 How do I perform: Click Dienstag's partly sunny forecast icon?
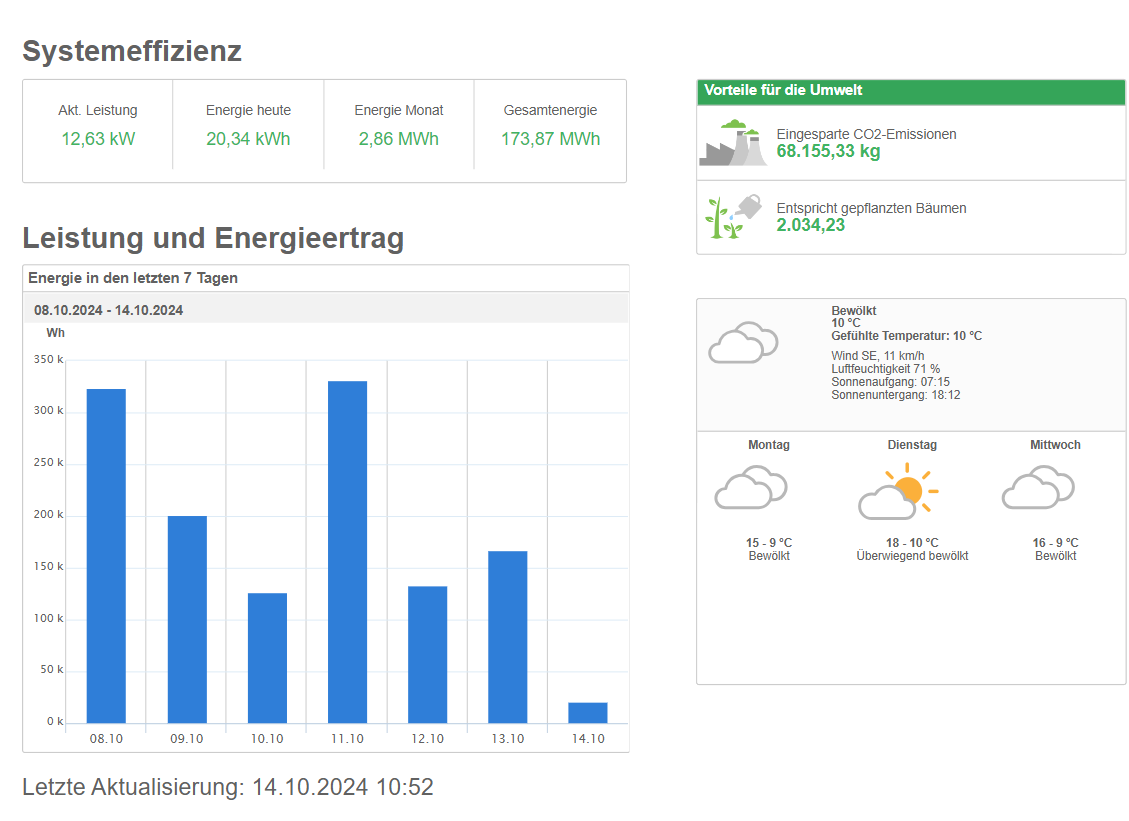[897, 492]
